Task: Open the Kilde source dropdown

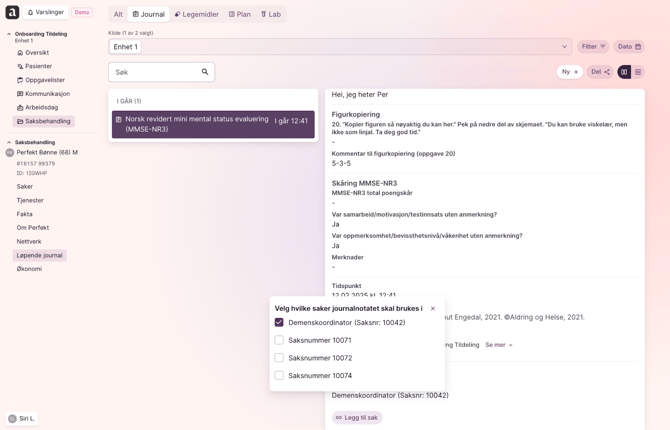Action: click(564, 47)
